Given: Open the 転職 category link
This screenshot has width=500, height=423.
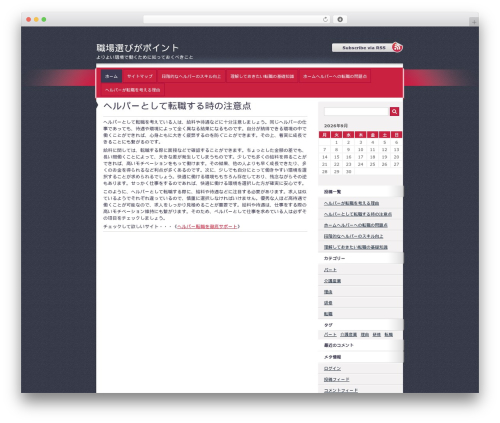Looking at the screenshot, I should 328,314.
